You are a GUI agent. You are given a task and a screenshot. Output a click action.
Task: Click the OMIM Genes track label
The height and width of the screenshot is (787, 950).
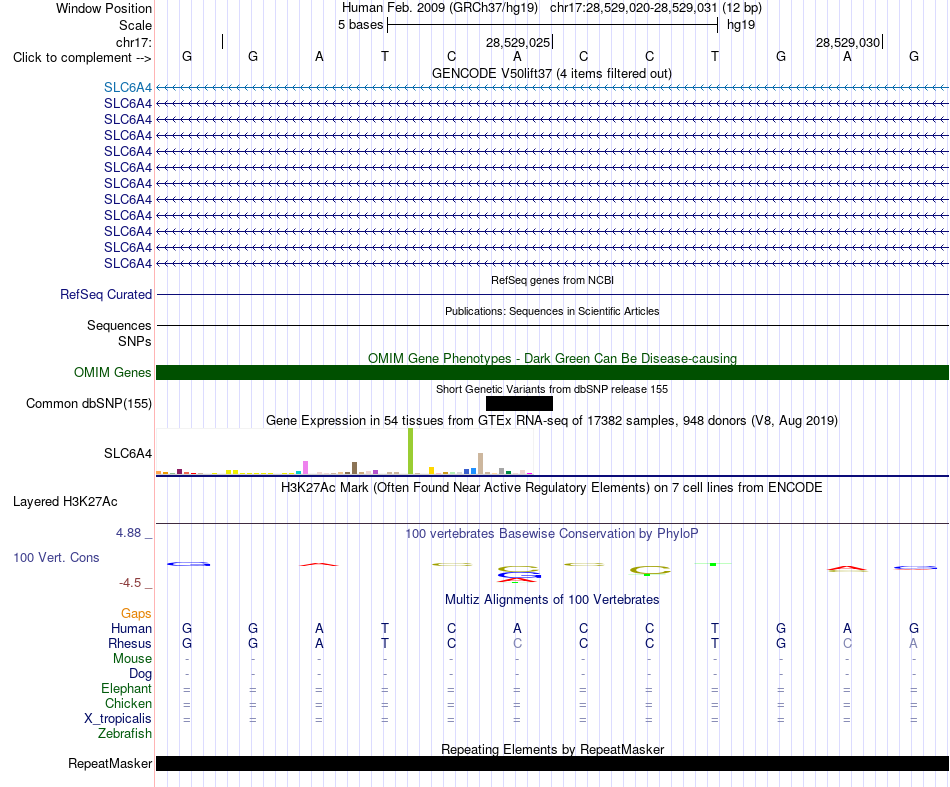pos(113,373)
